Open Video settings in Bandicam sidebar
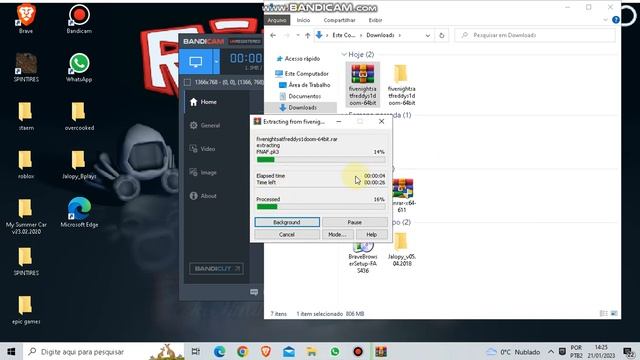 tap(202, 149)
